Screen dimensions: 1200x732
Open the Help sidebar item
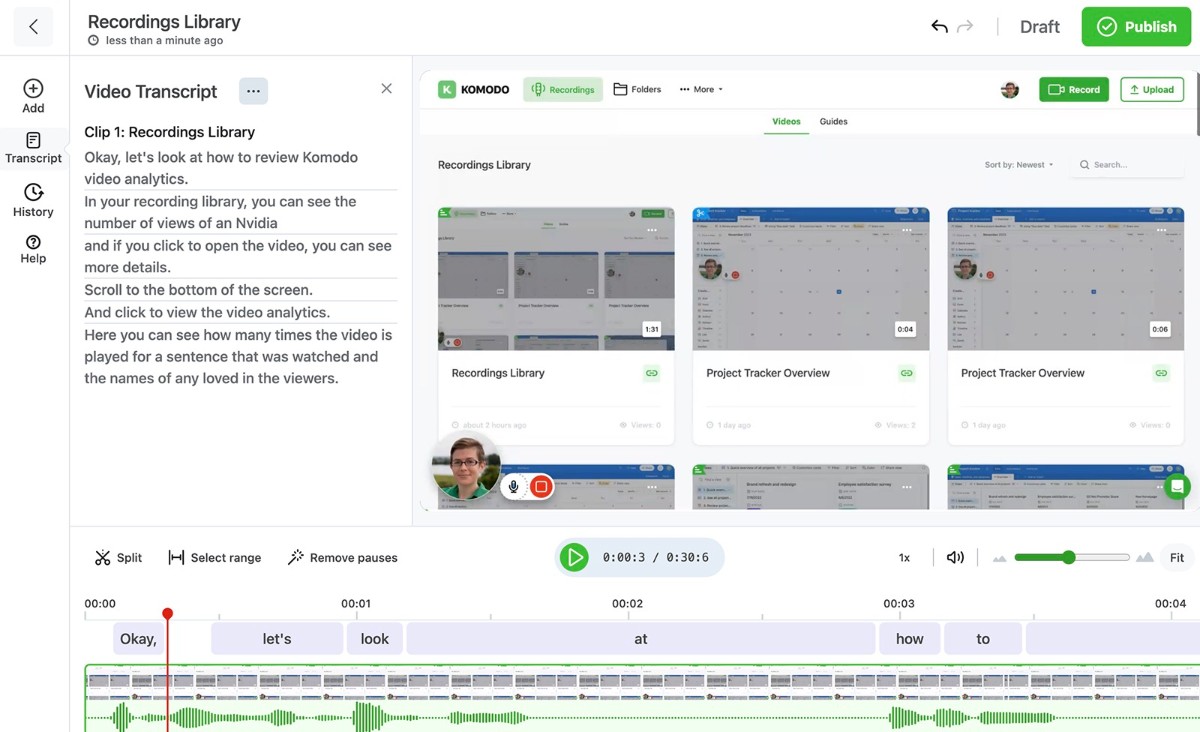point(33,249)
